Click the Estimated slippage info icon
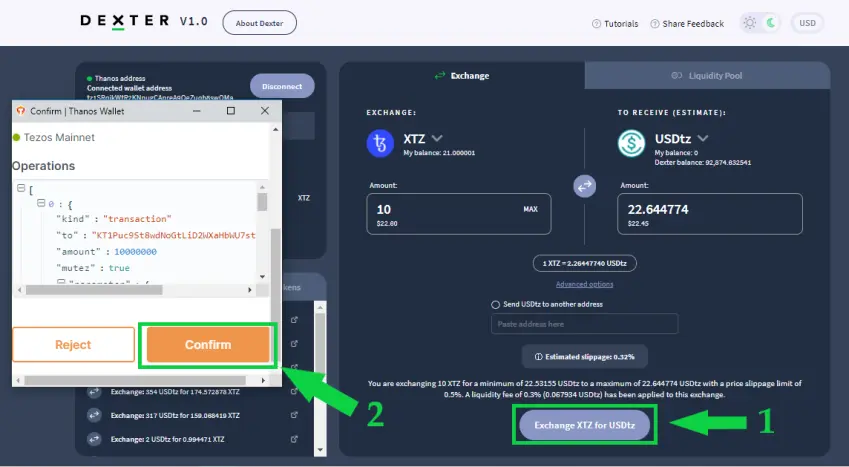This screenshot has width=849, height=467. pyautogui.click(x=538, y=357)
